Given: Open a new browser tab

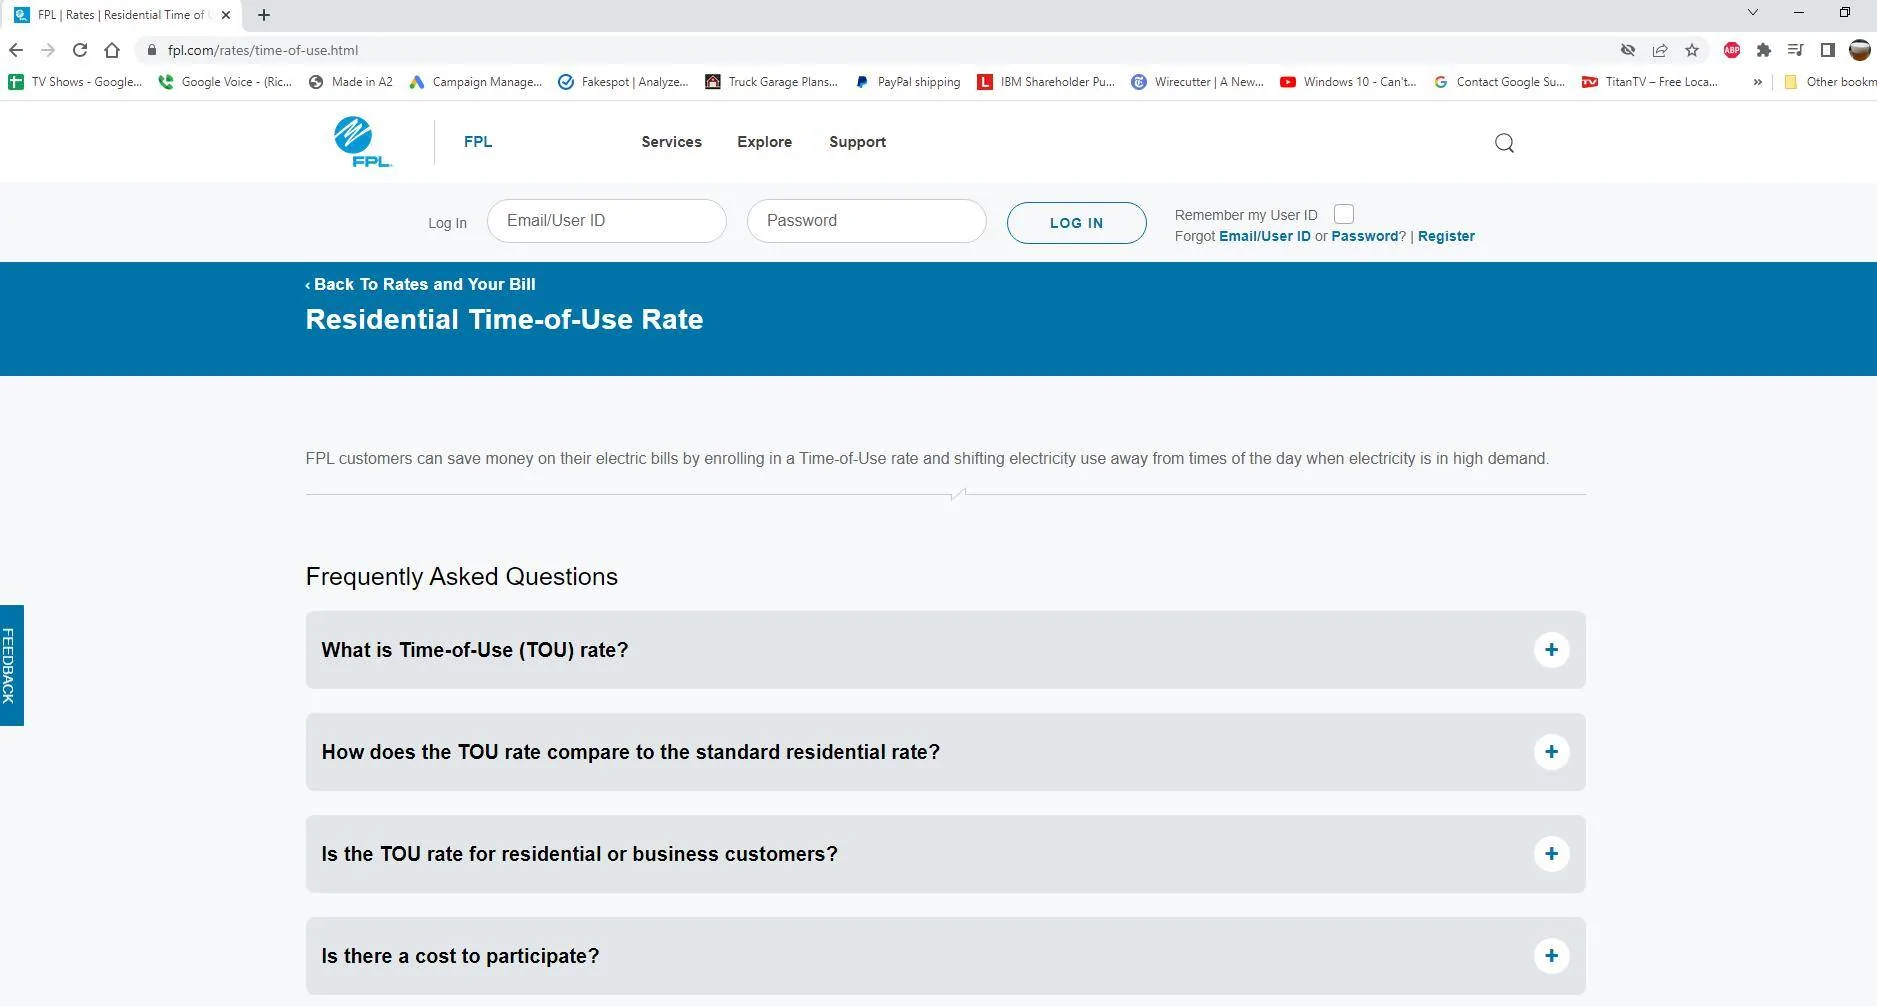Looking at the screenshot, I should click(x=264, y=15).
